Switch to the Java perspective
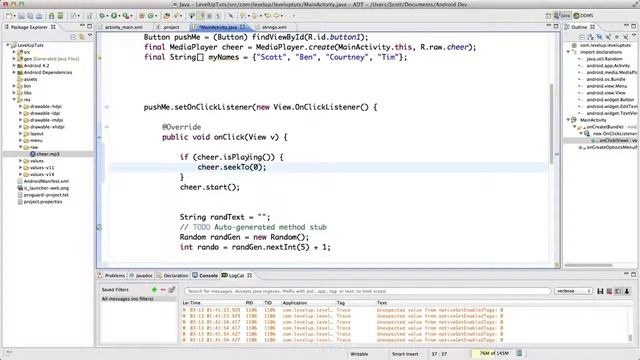The height and width of the screenshot is (360, 640). [562, 16]
